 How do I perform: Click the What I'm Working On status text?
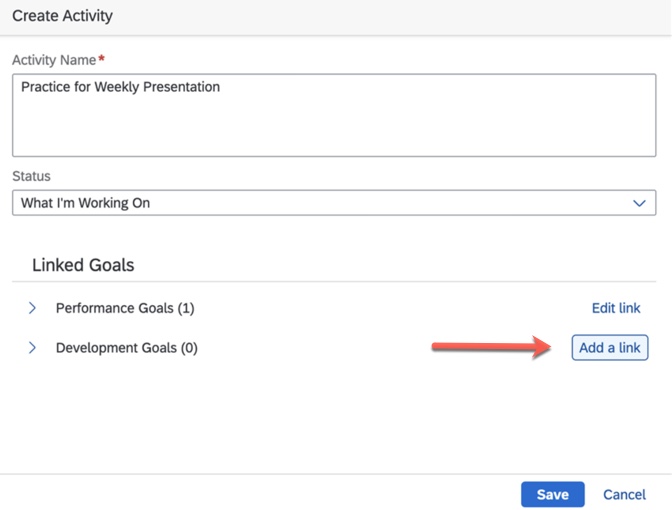85,203
